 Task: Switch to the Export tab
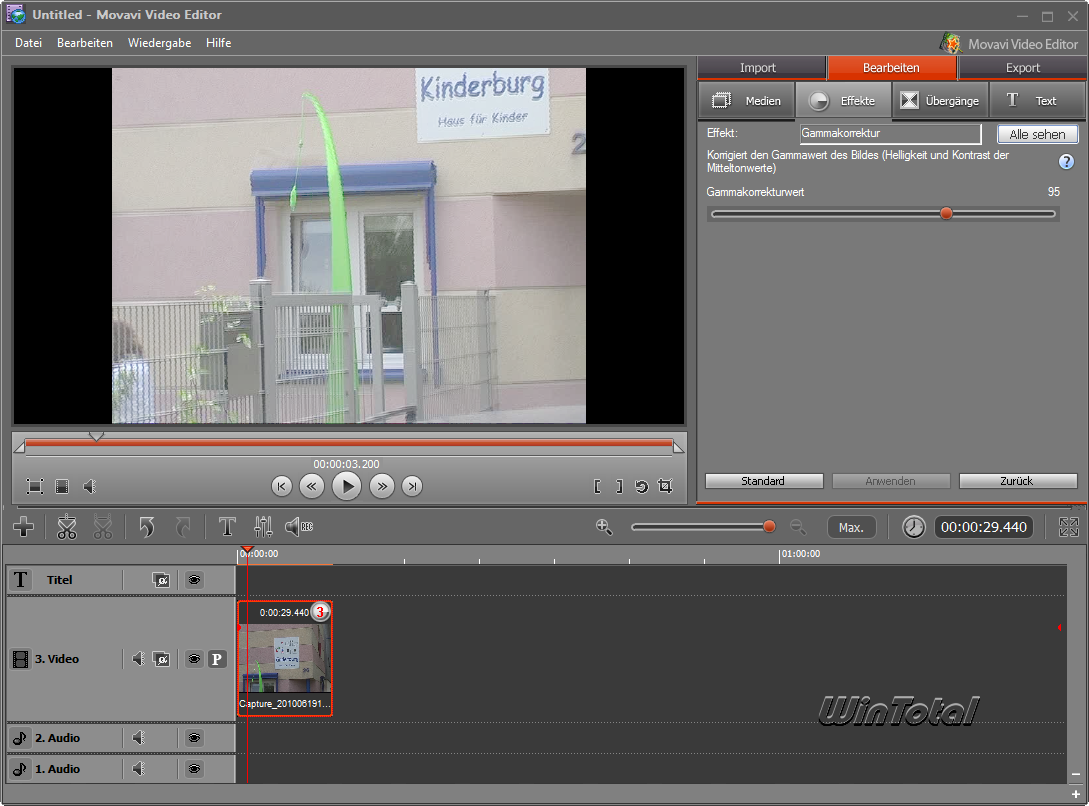click(x=1022, y=68)
